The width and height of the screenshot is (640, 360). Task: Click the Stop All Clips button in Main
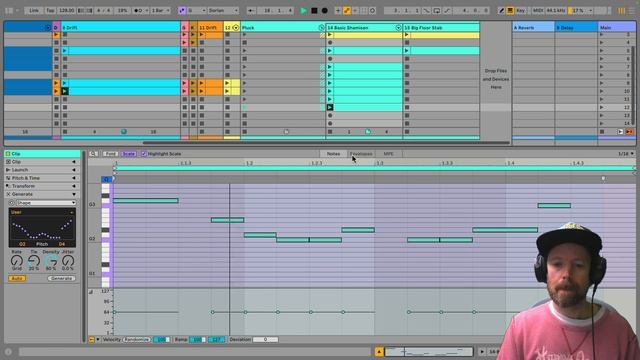602,132
